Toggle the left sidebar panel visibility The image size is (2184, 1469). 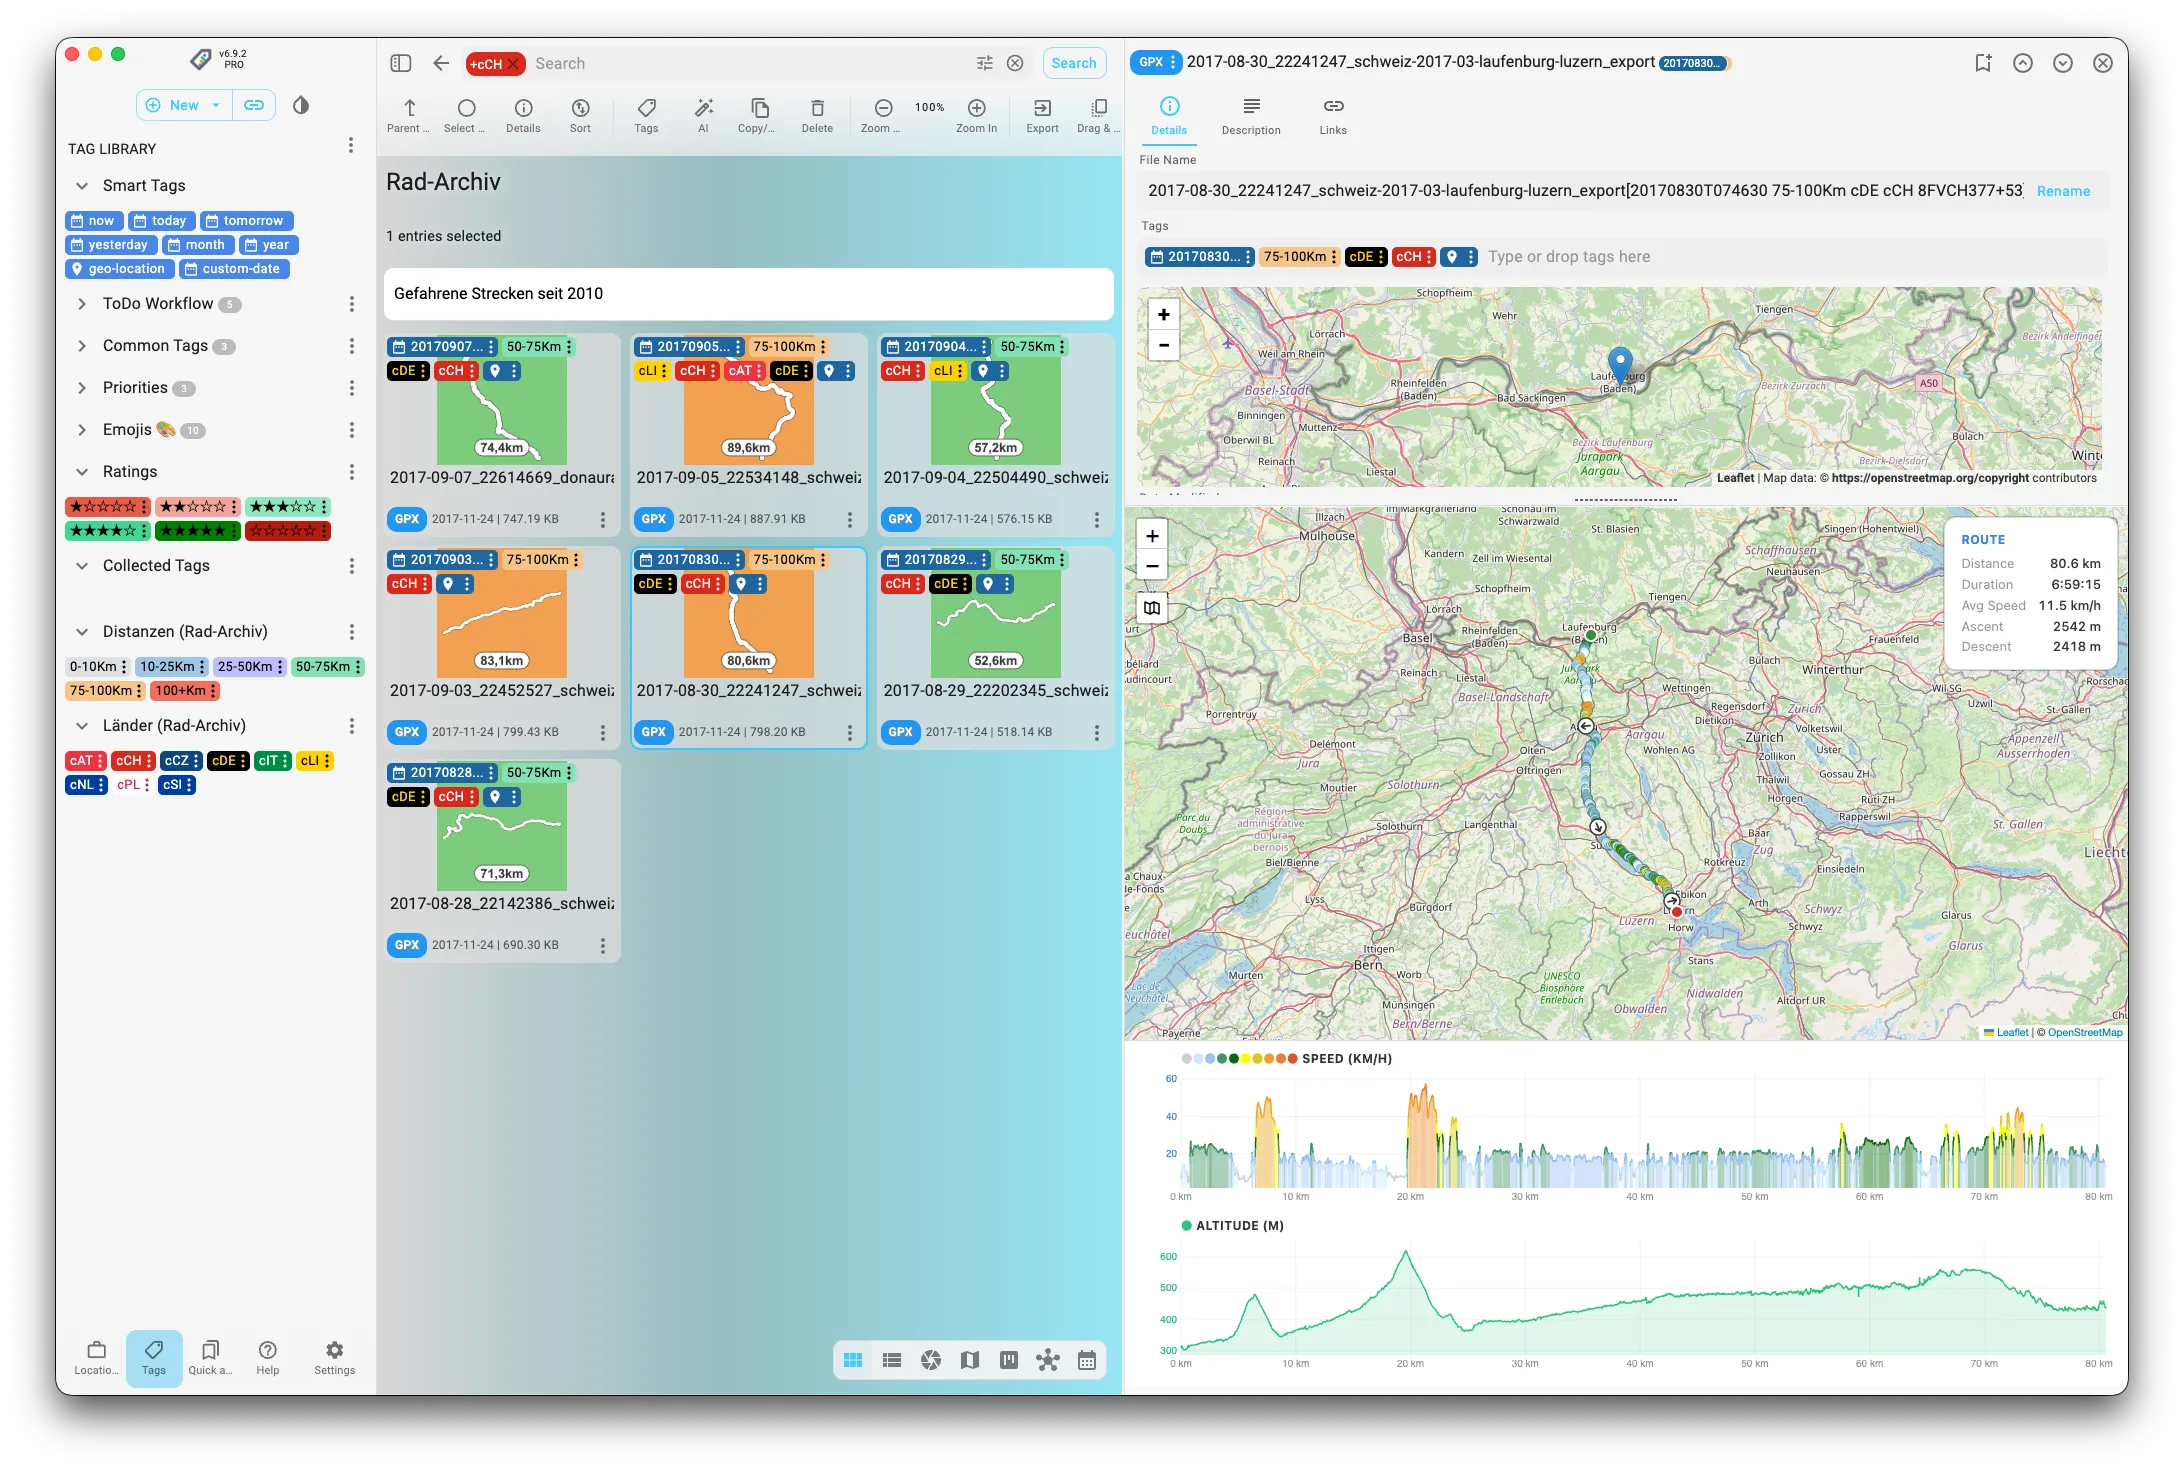[401, 63]
